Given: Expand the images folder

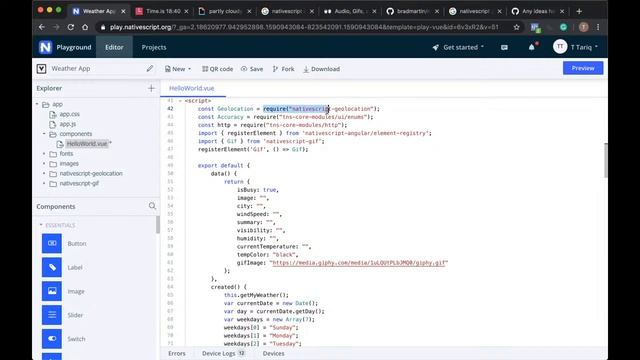Looking at the screenshot, I should pyautogui.click(x=44, y=164).
